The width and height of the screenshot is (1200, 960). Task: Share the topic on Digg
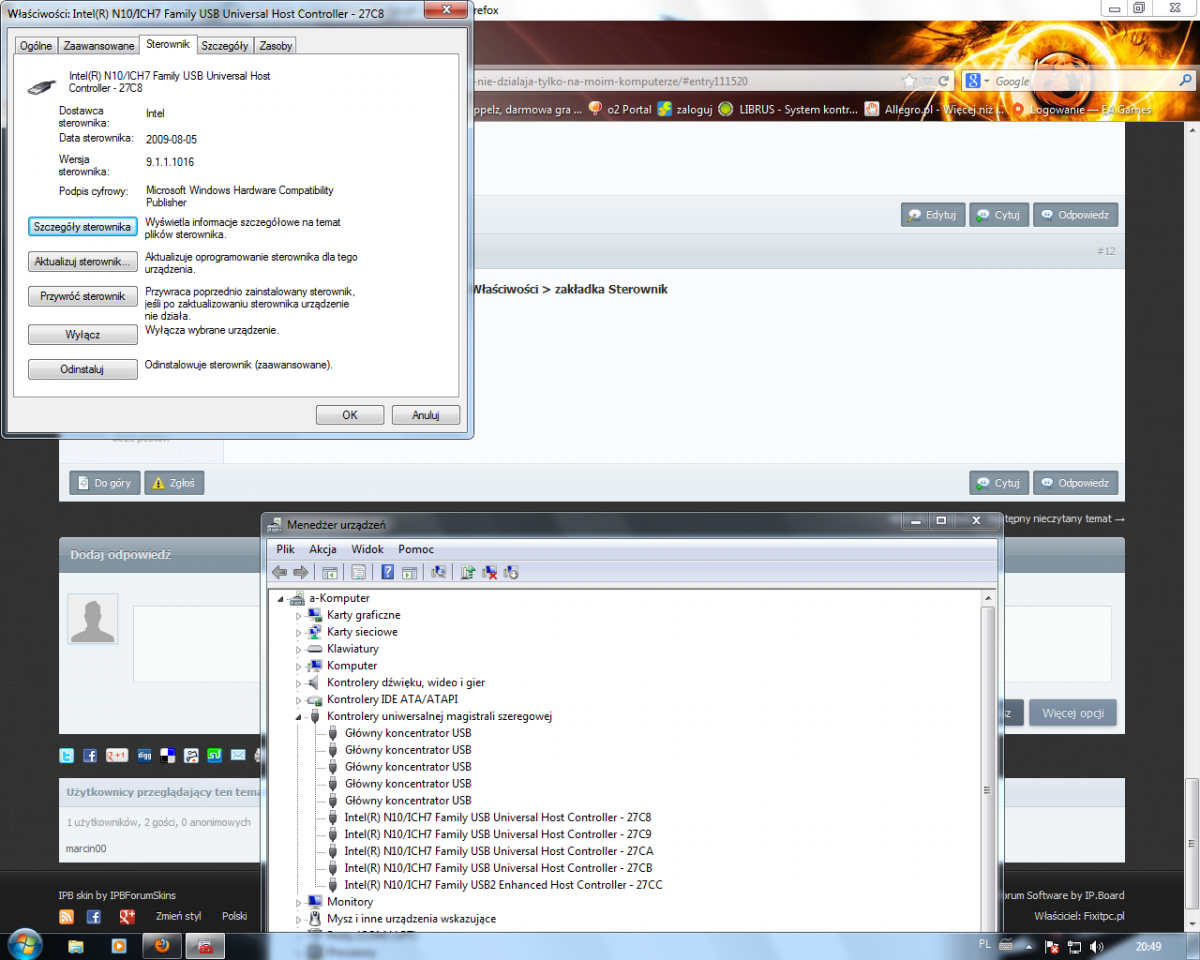(x=145, y=755)
